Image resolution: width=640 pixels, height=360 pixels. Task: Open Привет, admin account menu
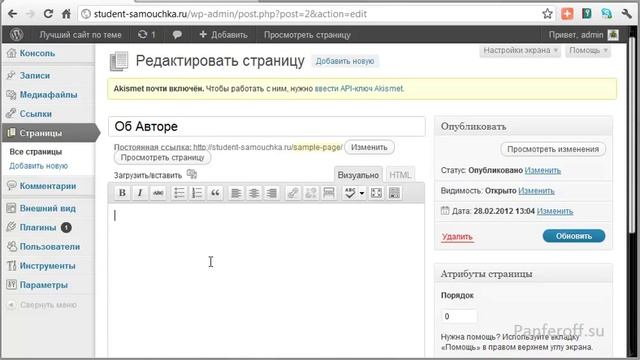click(583, 35)
